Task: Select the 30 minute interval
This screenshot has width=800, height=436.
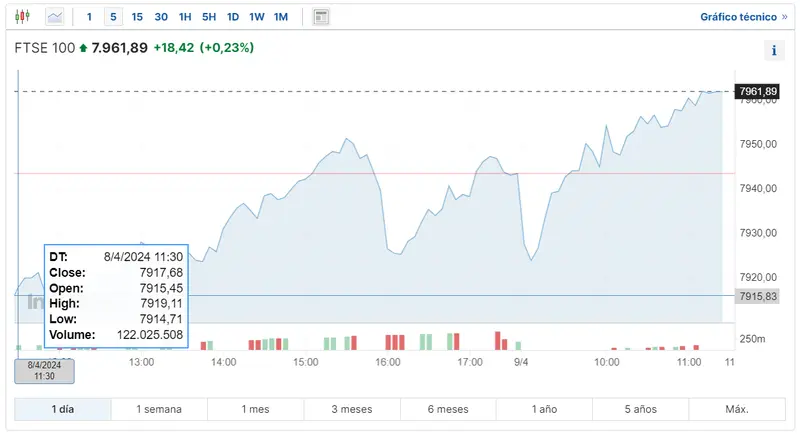Action: point(161,17)
